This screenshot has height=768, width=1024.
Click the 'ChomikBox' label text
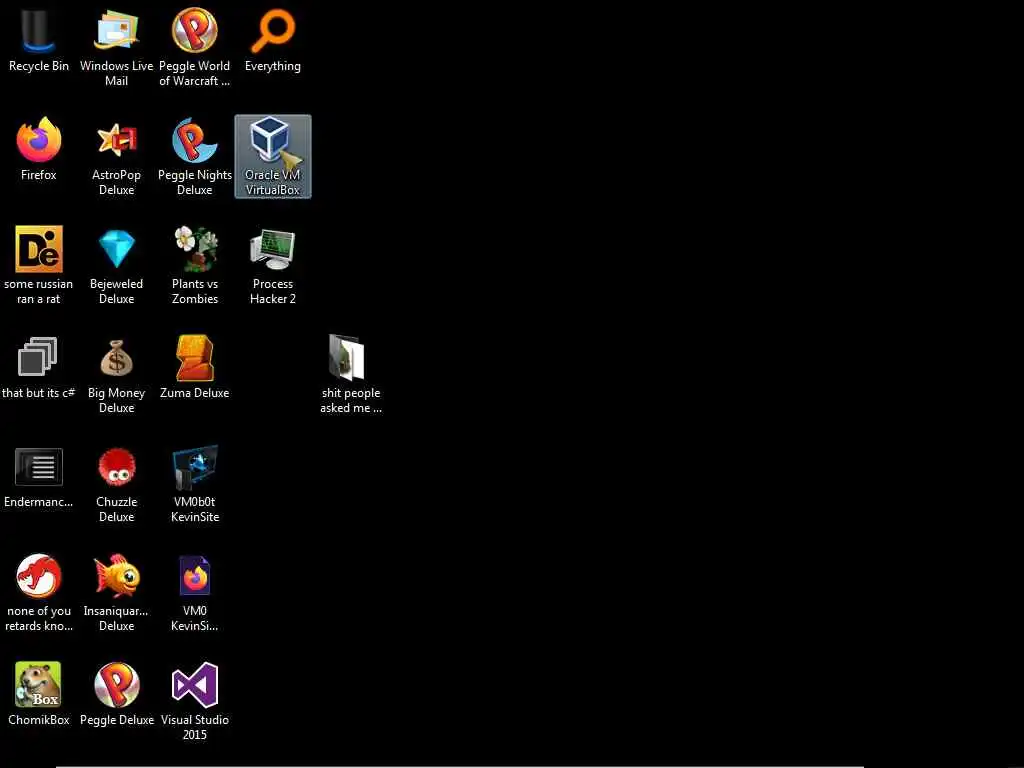(39, 720)
